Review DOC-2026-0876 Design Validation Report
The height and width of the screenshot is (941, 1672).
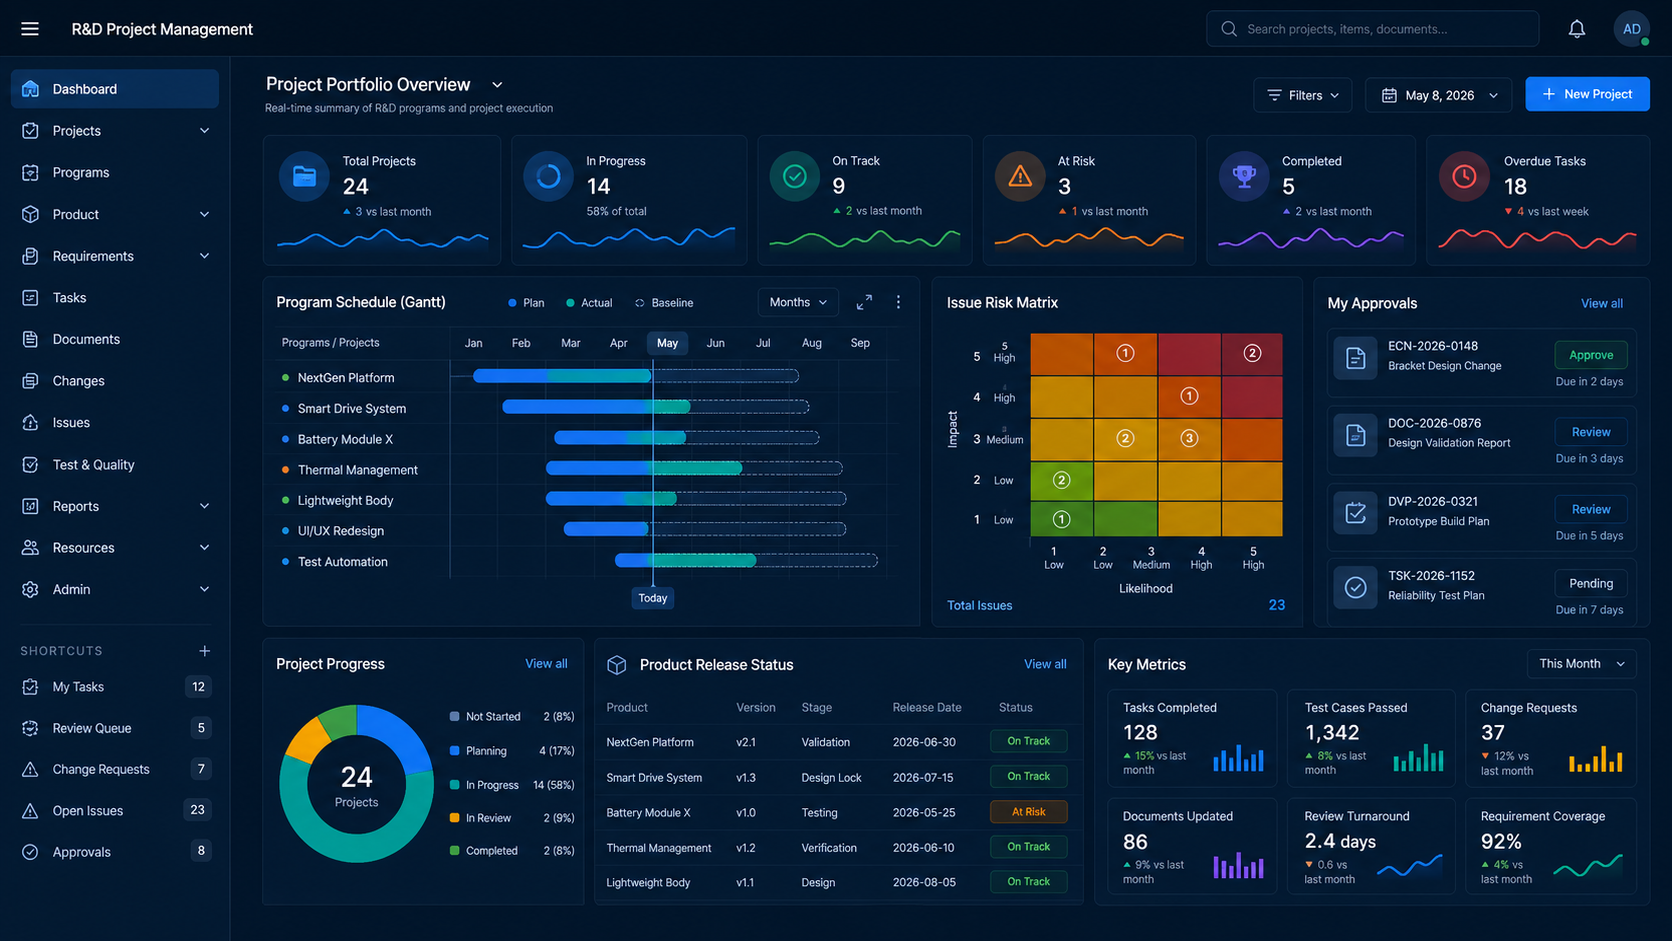click(1591, 432)
